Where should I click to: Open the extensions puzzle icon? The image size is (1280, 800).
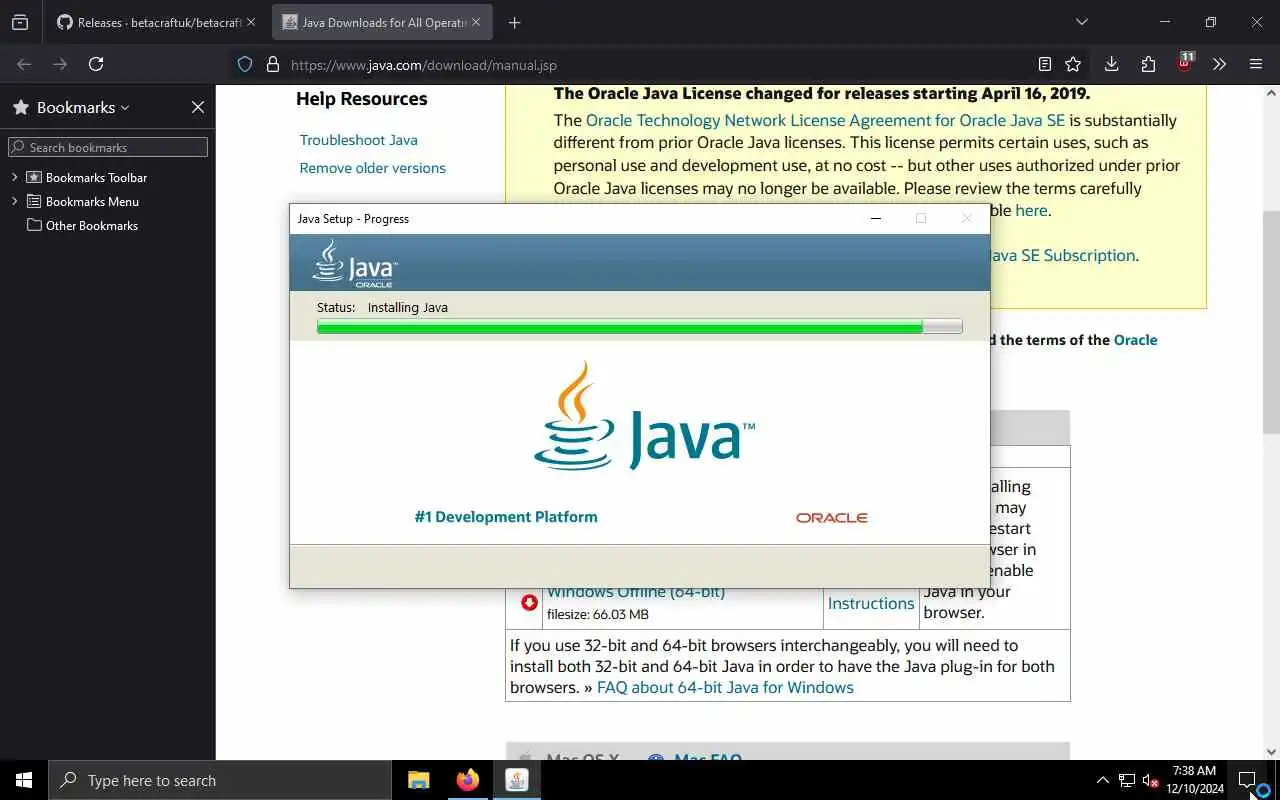click(1148, 64)
